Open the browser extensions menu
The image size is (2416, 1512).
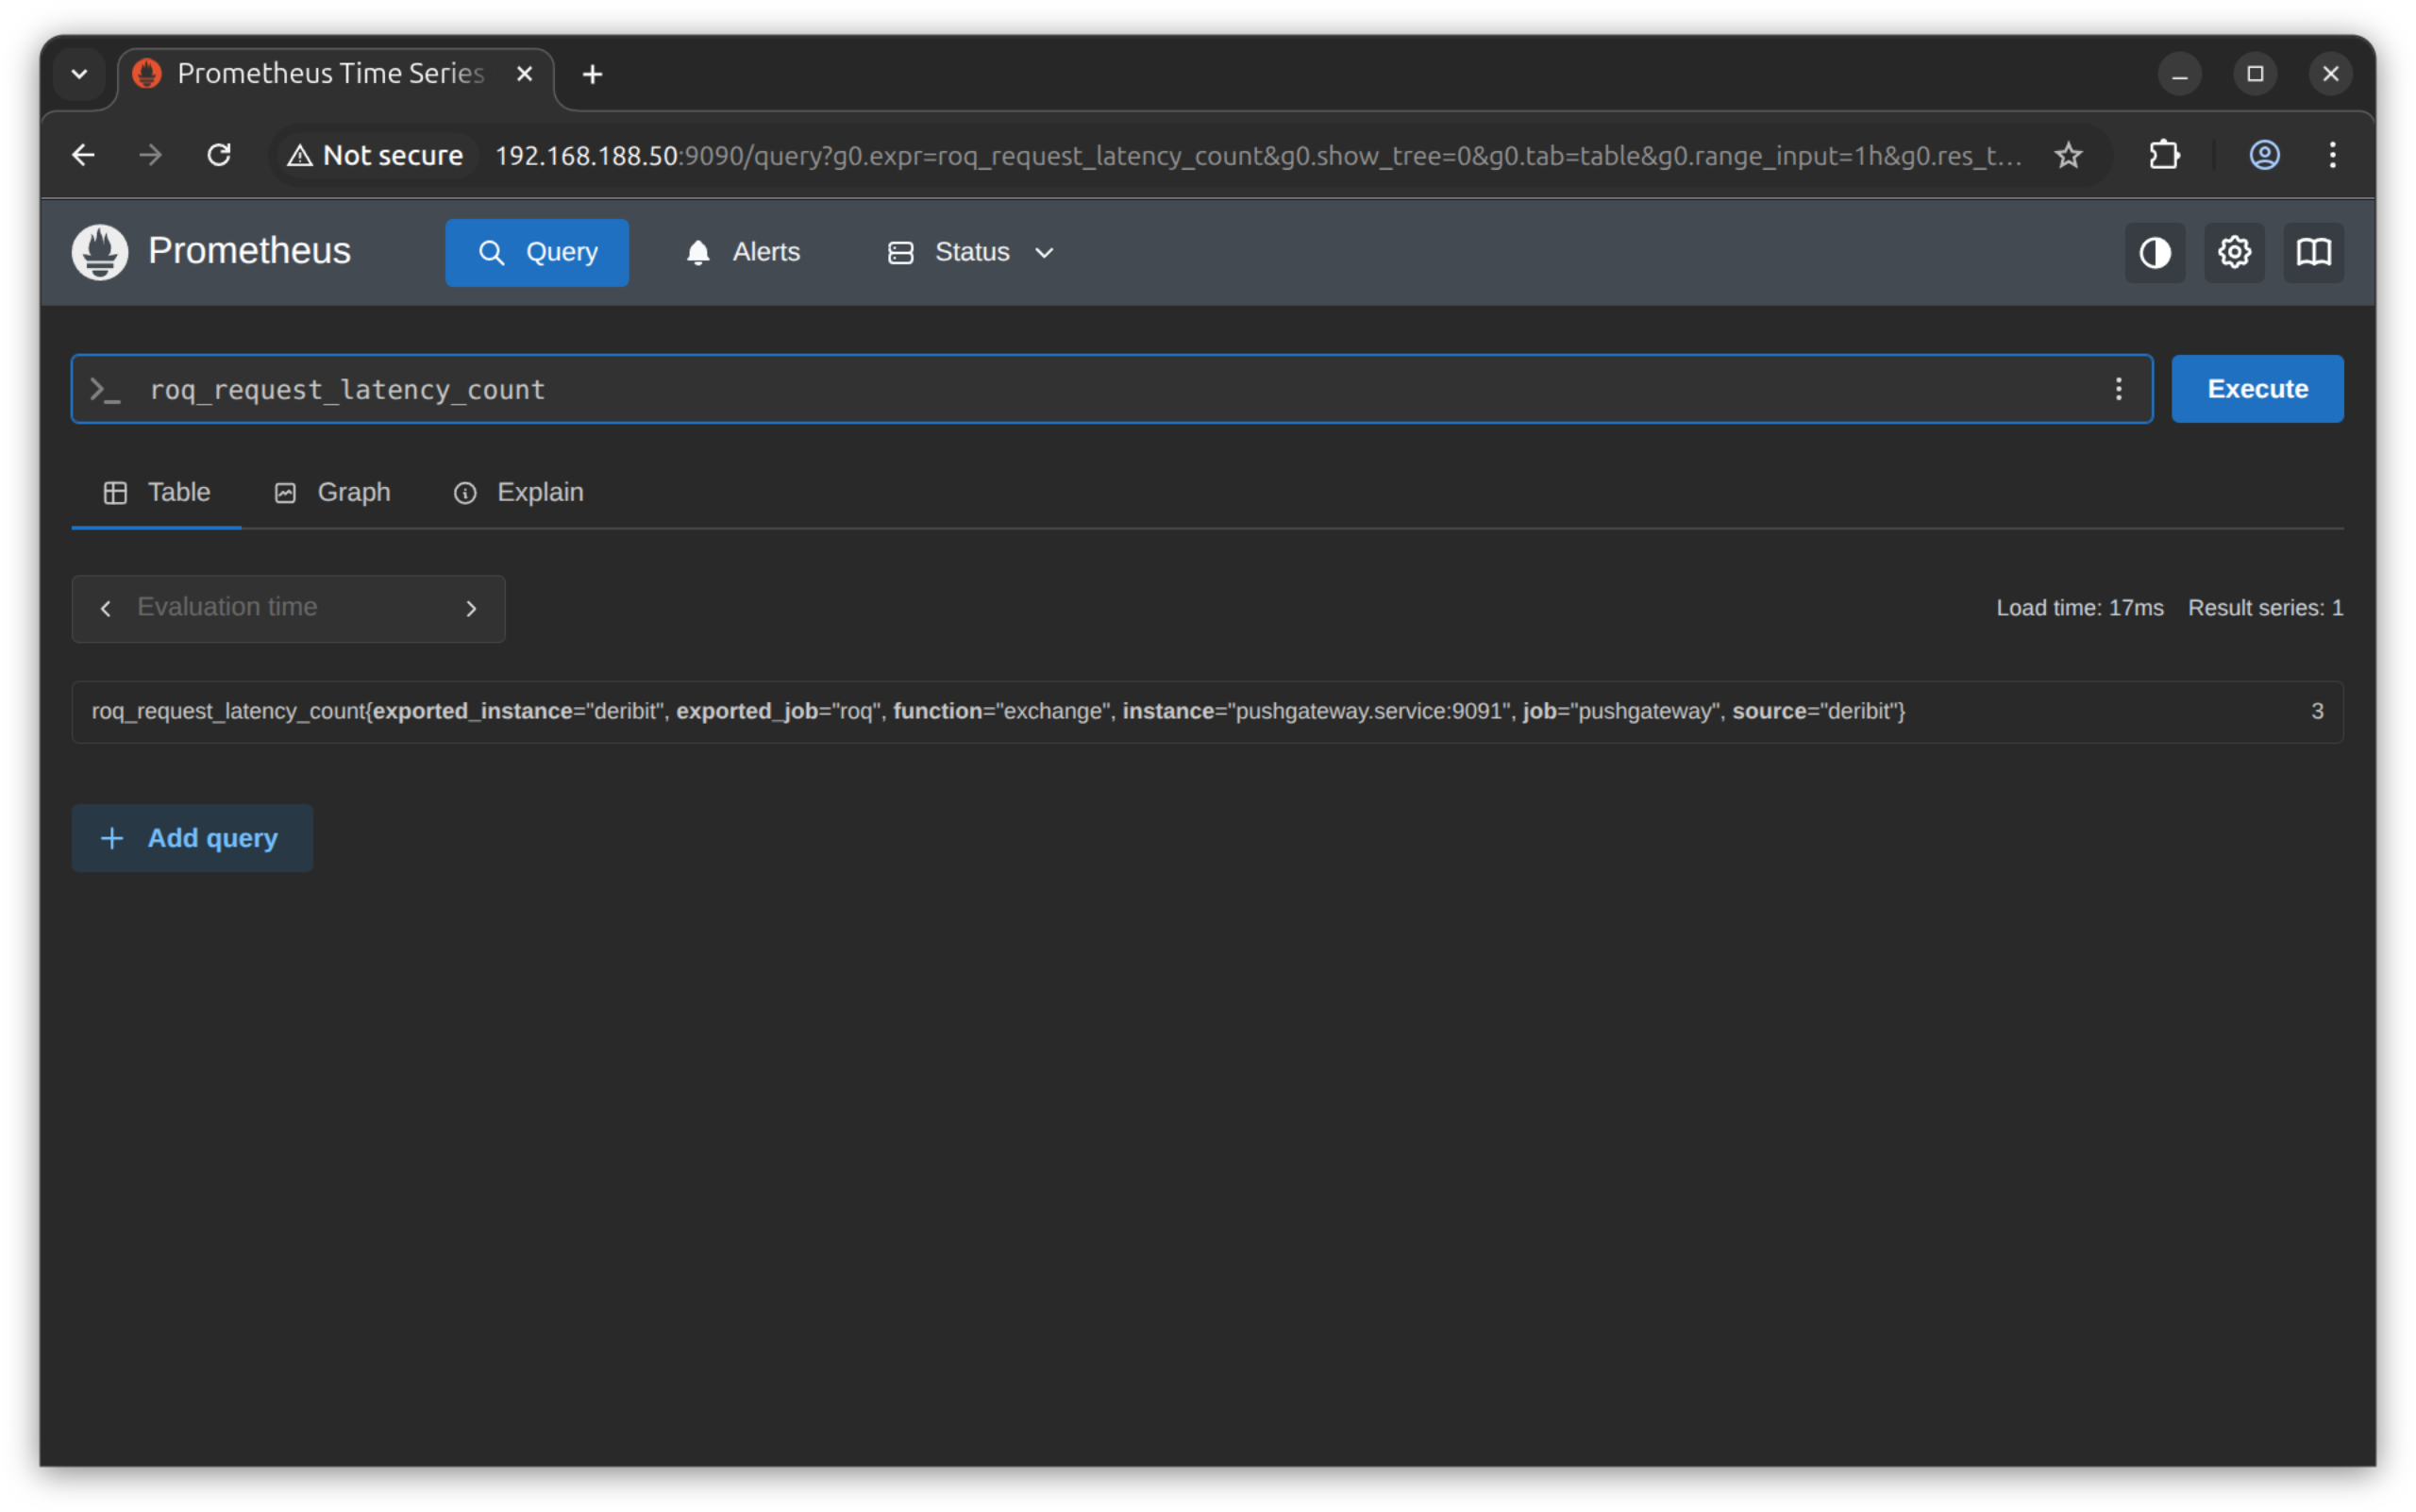pos(2164,155)
